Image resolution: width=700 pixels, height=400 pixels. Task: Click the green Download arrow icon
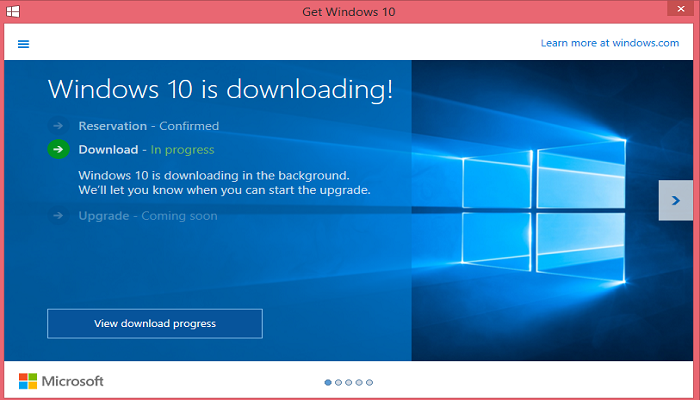58,150
